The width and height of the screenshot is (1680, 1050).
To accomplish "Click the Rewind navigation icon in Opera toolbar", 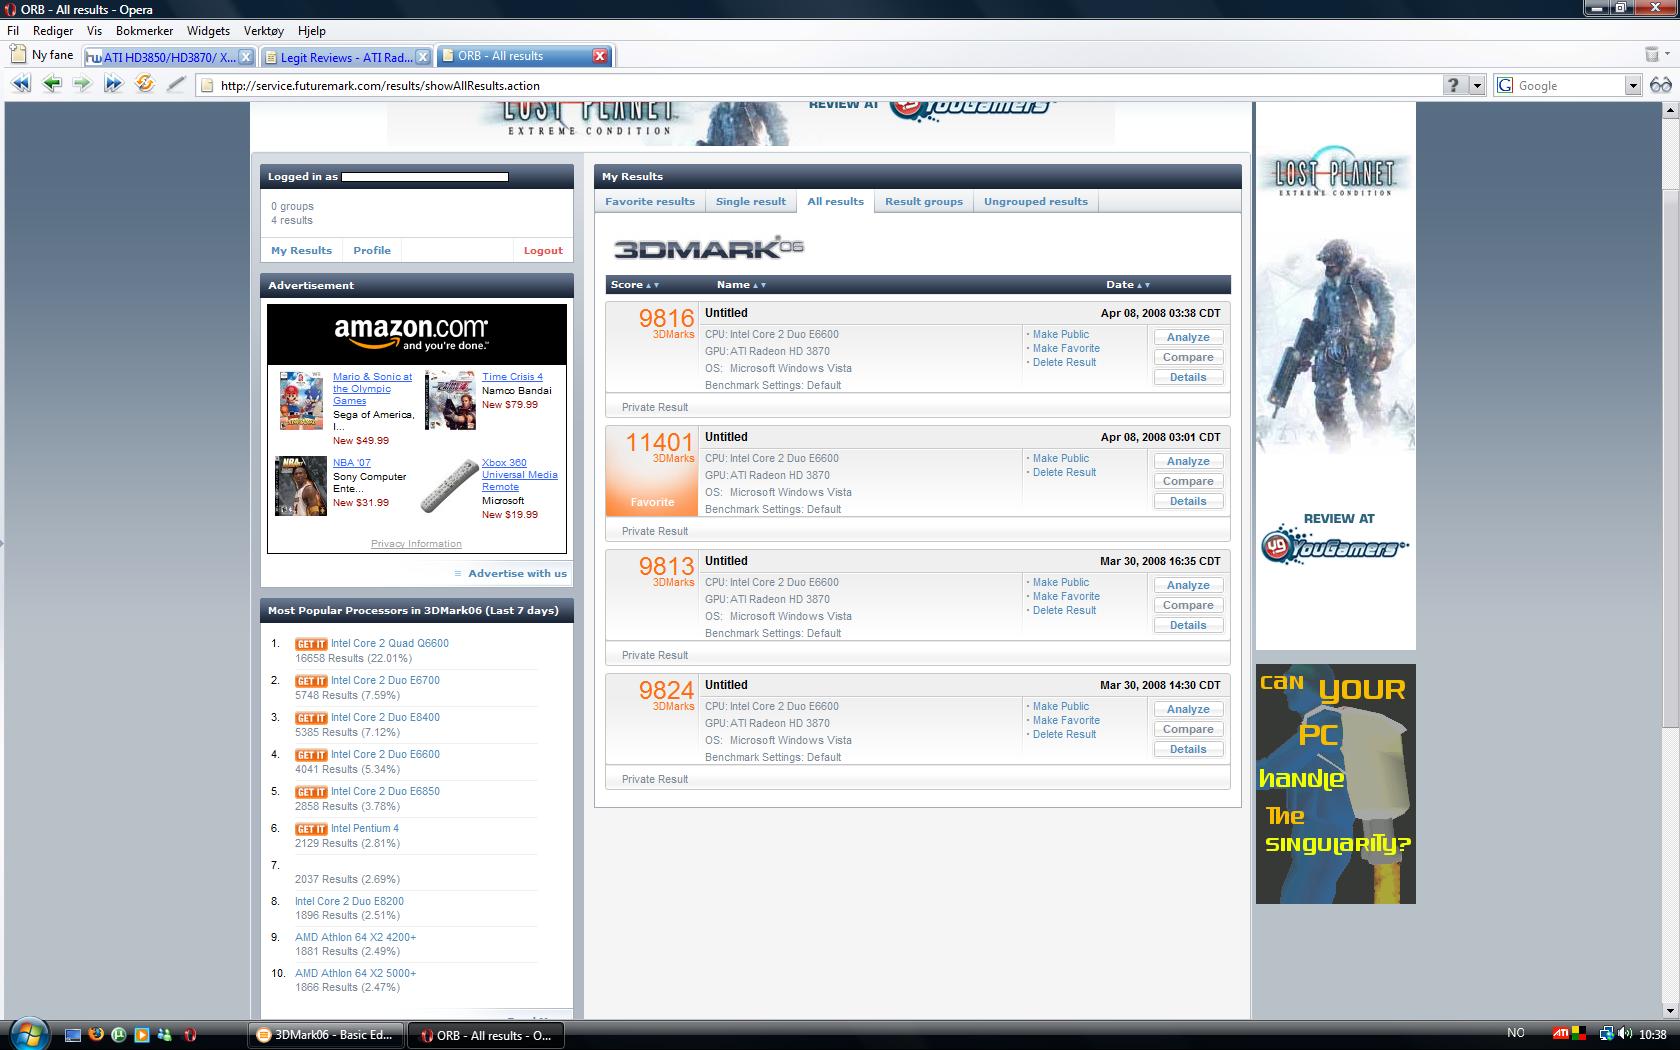I will point(20,84).
